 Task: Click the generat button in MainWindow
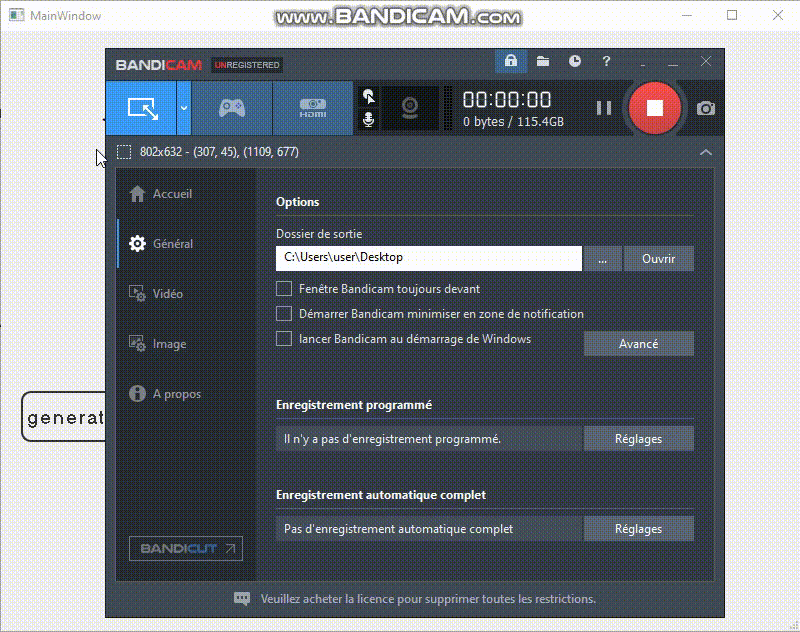pos(64,417)
